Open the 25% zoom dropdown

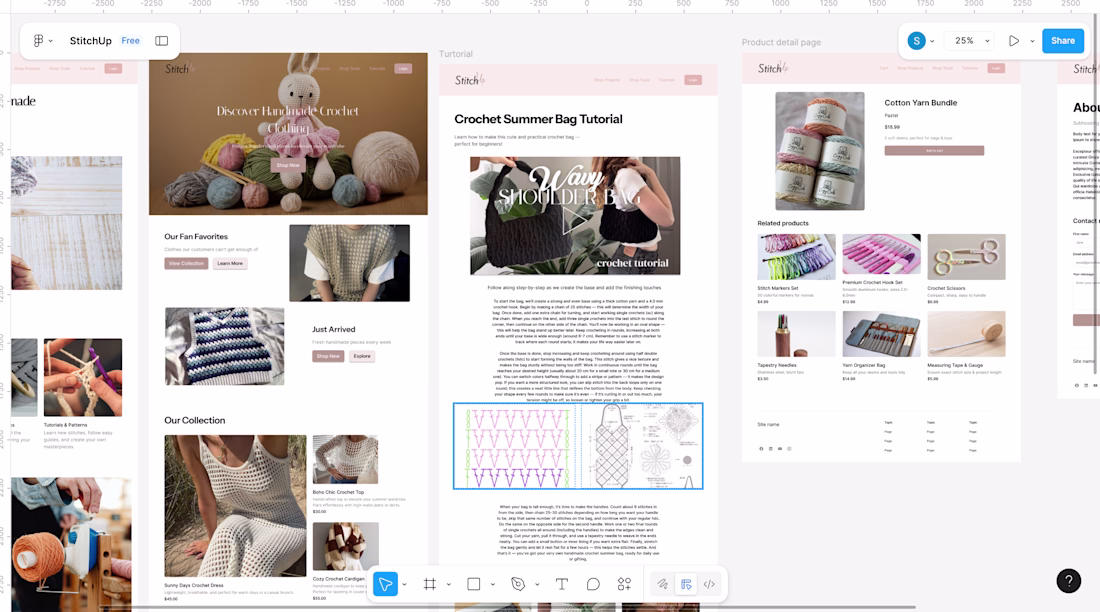971,41
